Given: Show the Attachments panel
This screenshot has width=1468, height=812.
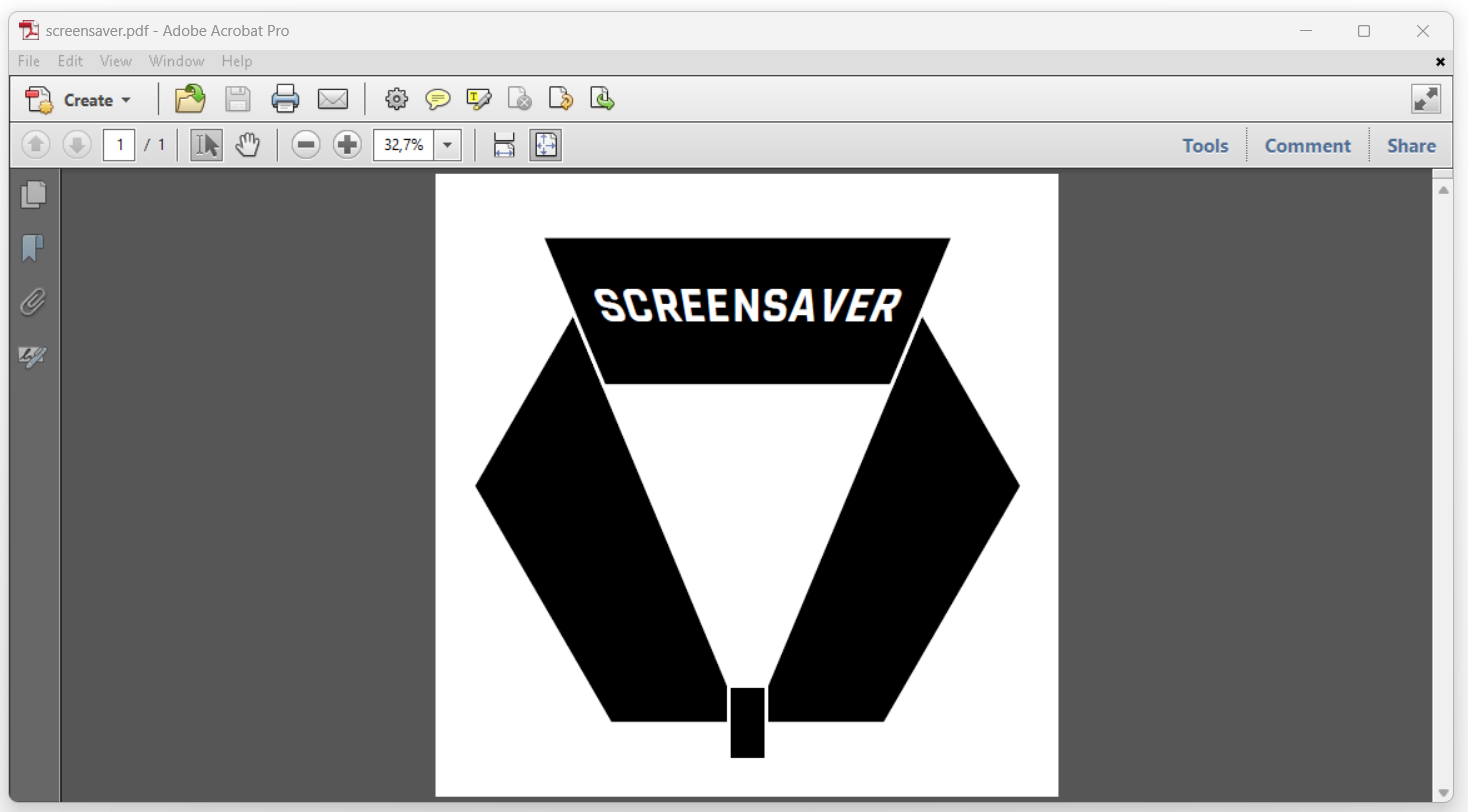Looking at the screenshot, I should coord(33,303).
